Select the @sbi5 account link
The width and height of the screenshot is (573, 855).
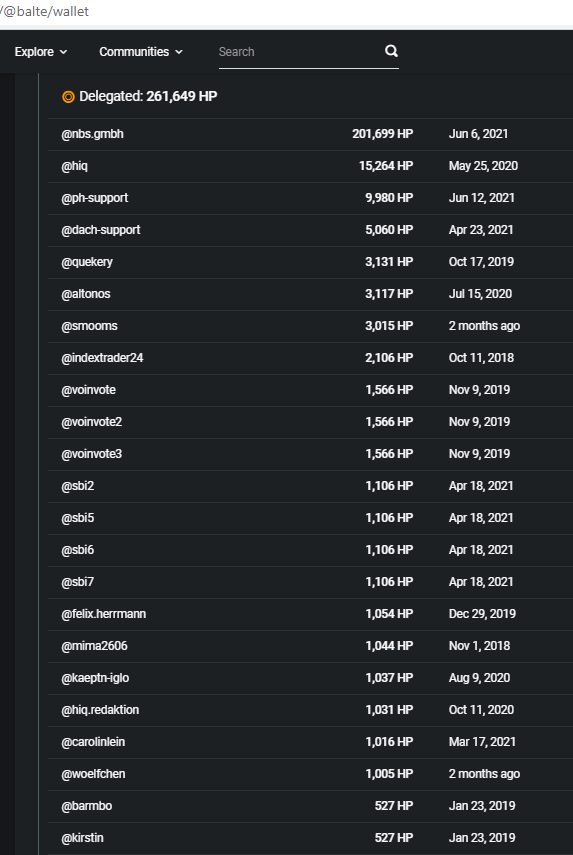coord(77,518)
